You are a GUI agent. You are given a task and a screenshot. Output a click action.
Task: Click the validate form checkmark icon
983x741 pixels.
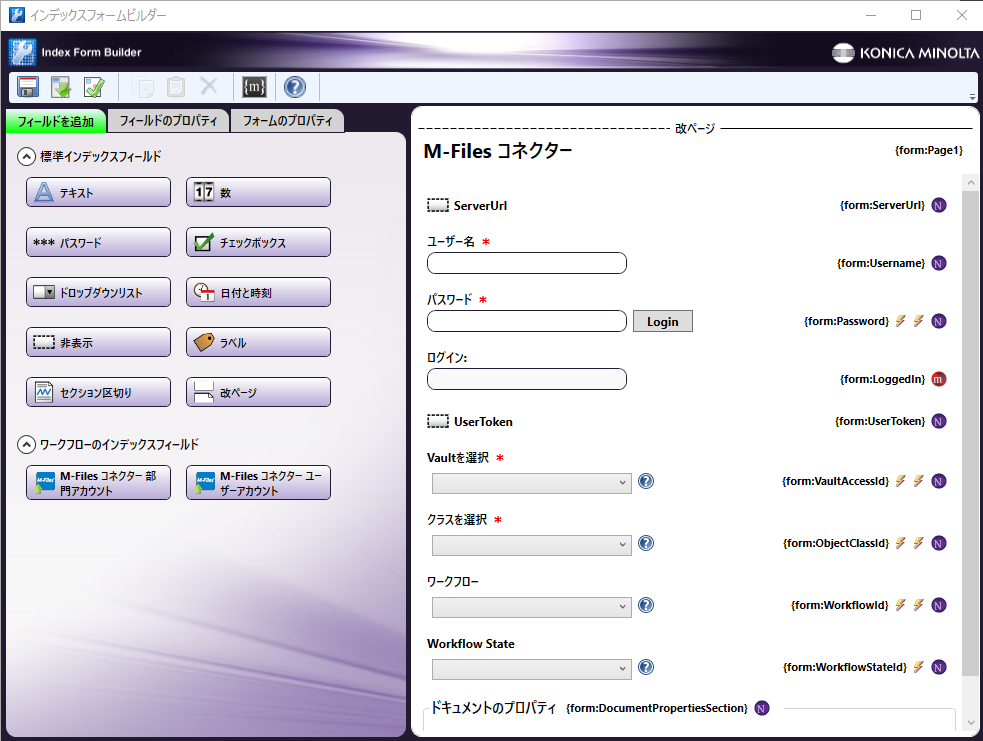[x=94, y=87]
